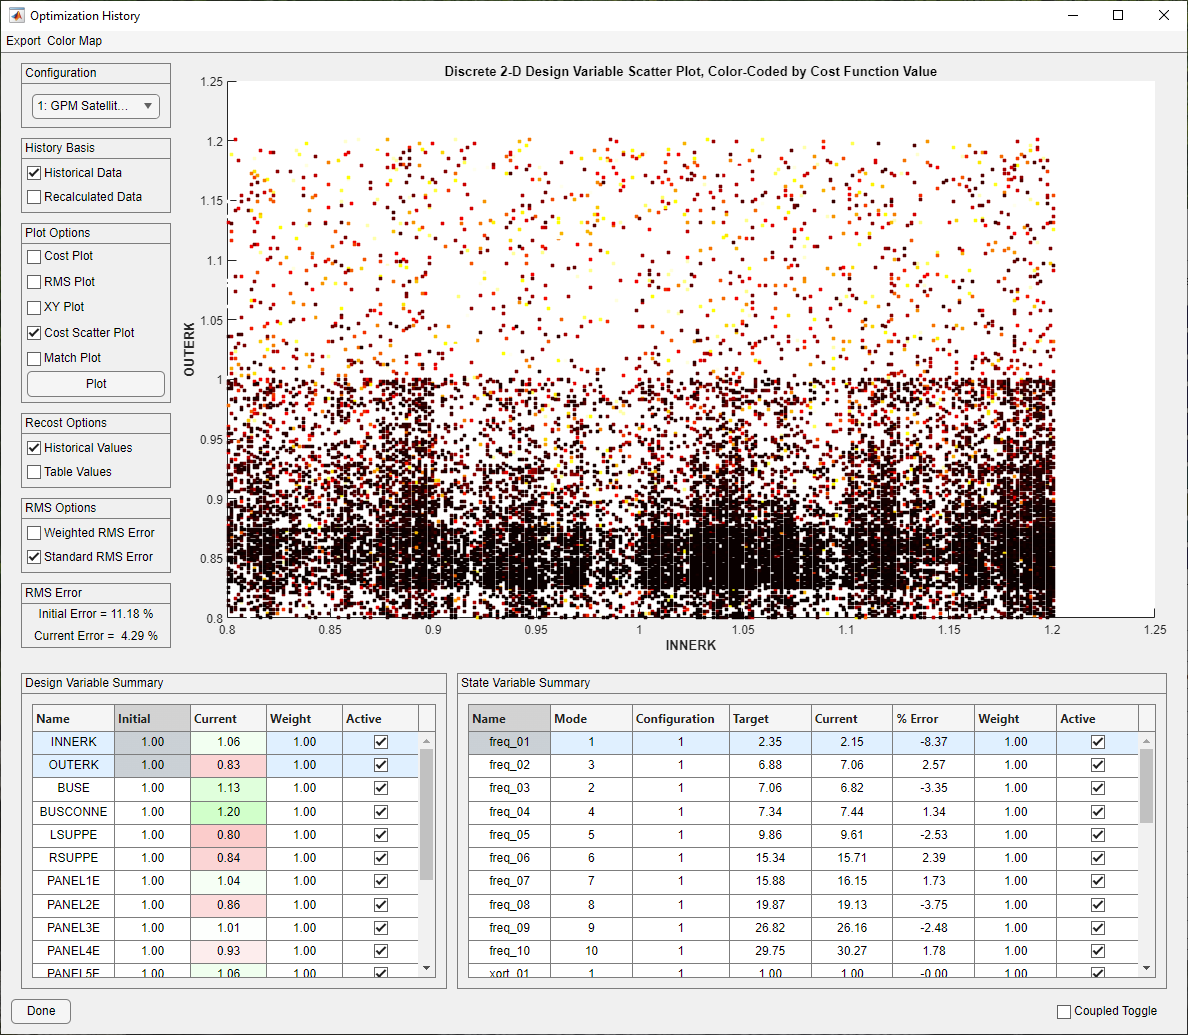Click State Variable % Error column header
This screenshot has width=1188, height=1035.
933,718
